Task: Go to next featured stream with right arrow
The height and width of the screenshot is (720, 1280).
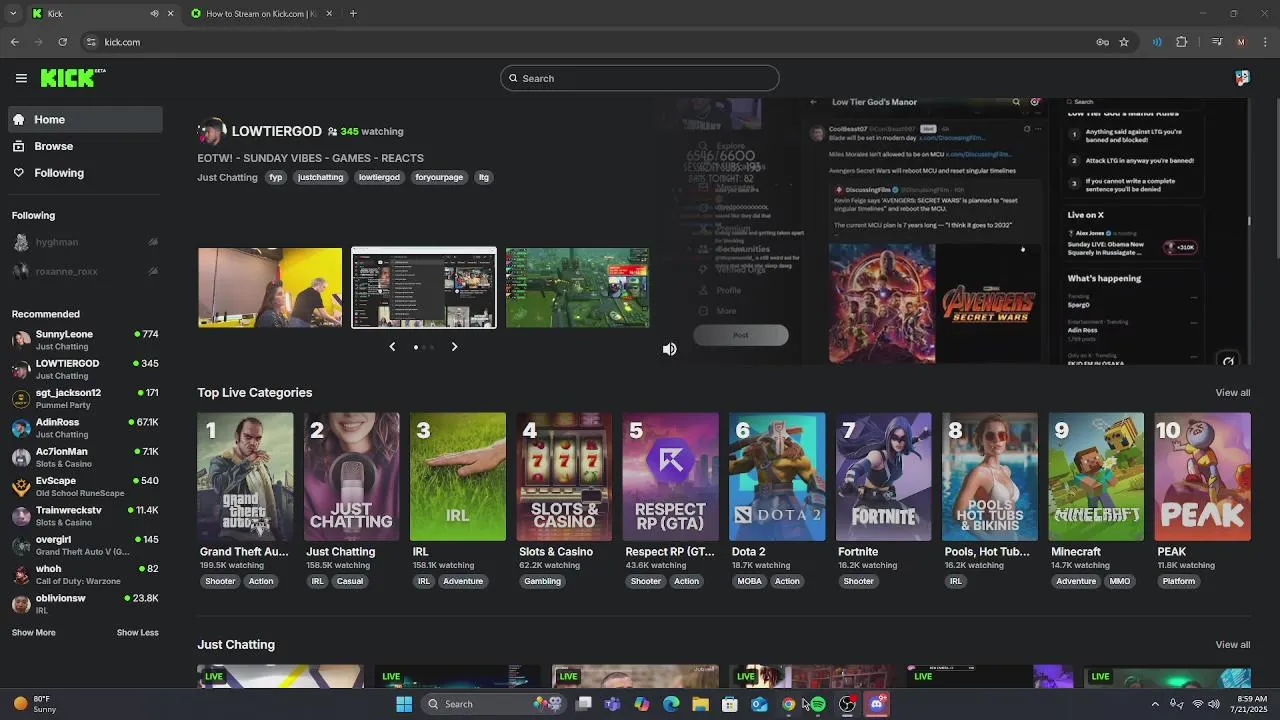Action: click(454, 347)
